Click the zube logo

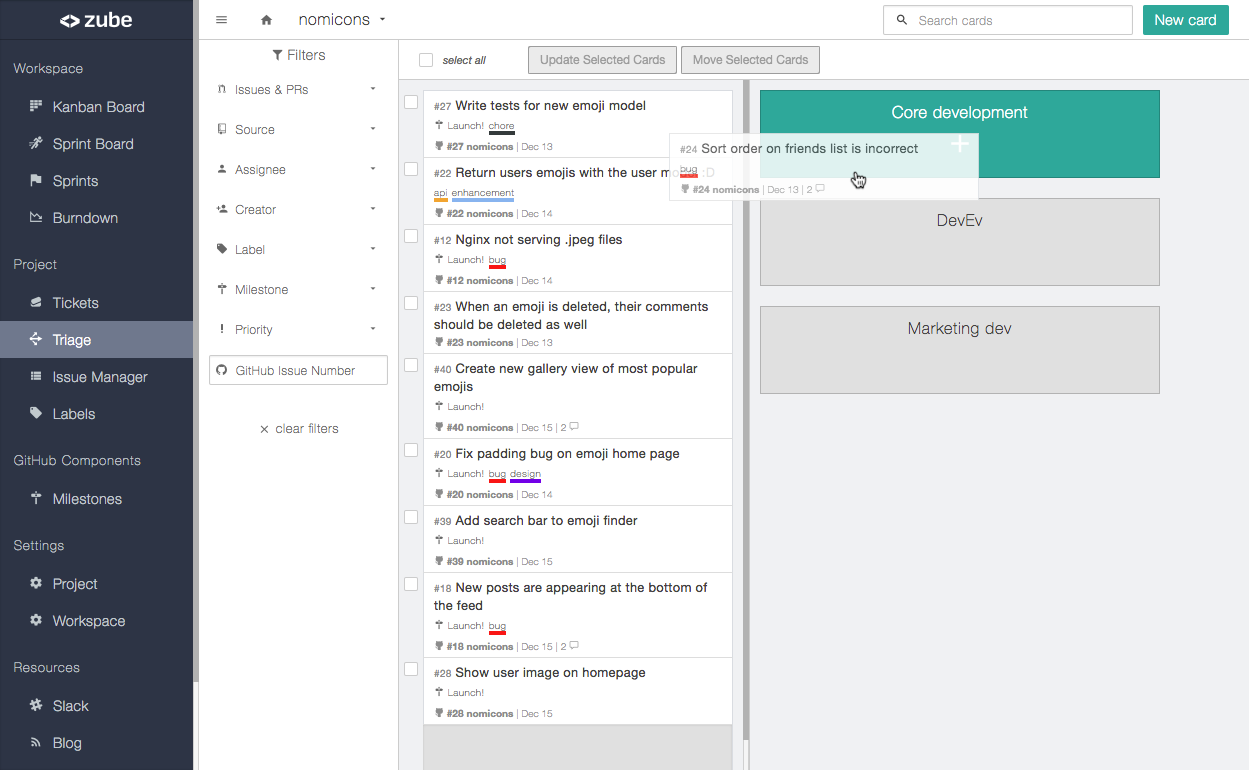96,20
